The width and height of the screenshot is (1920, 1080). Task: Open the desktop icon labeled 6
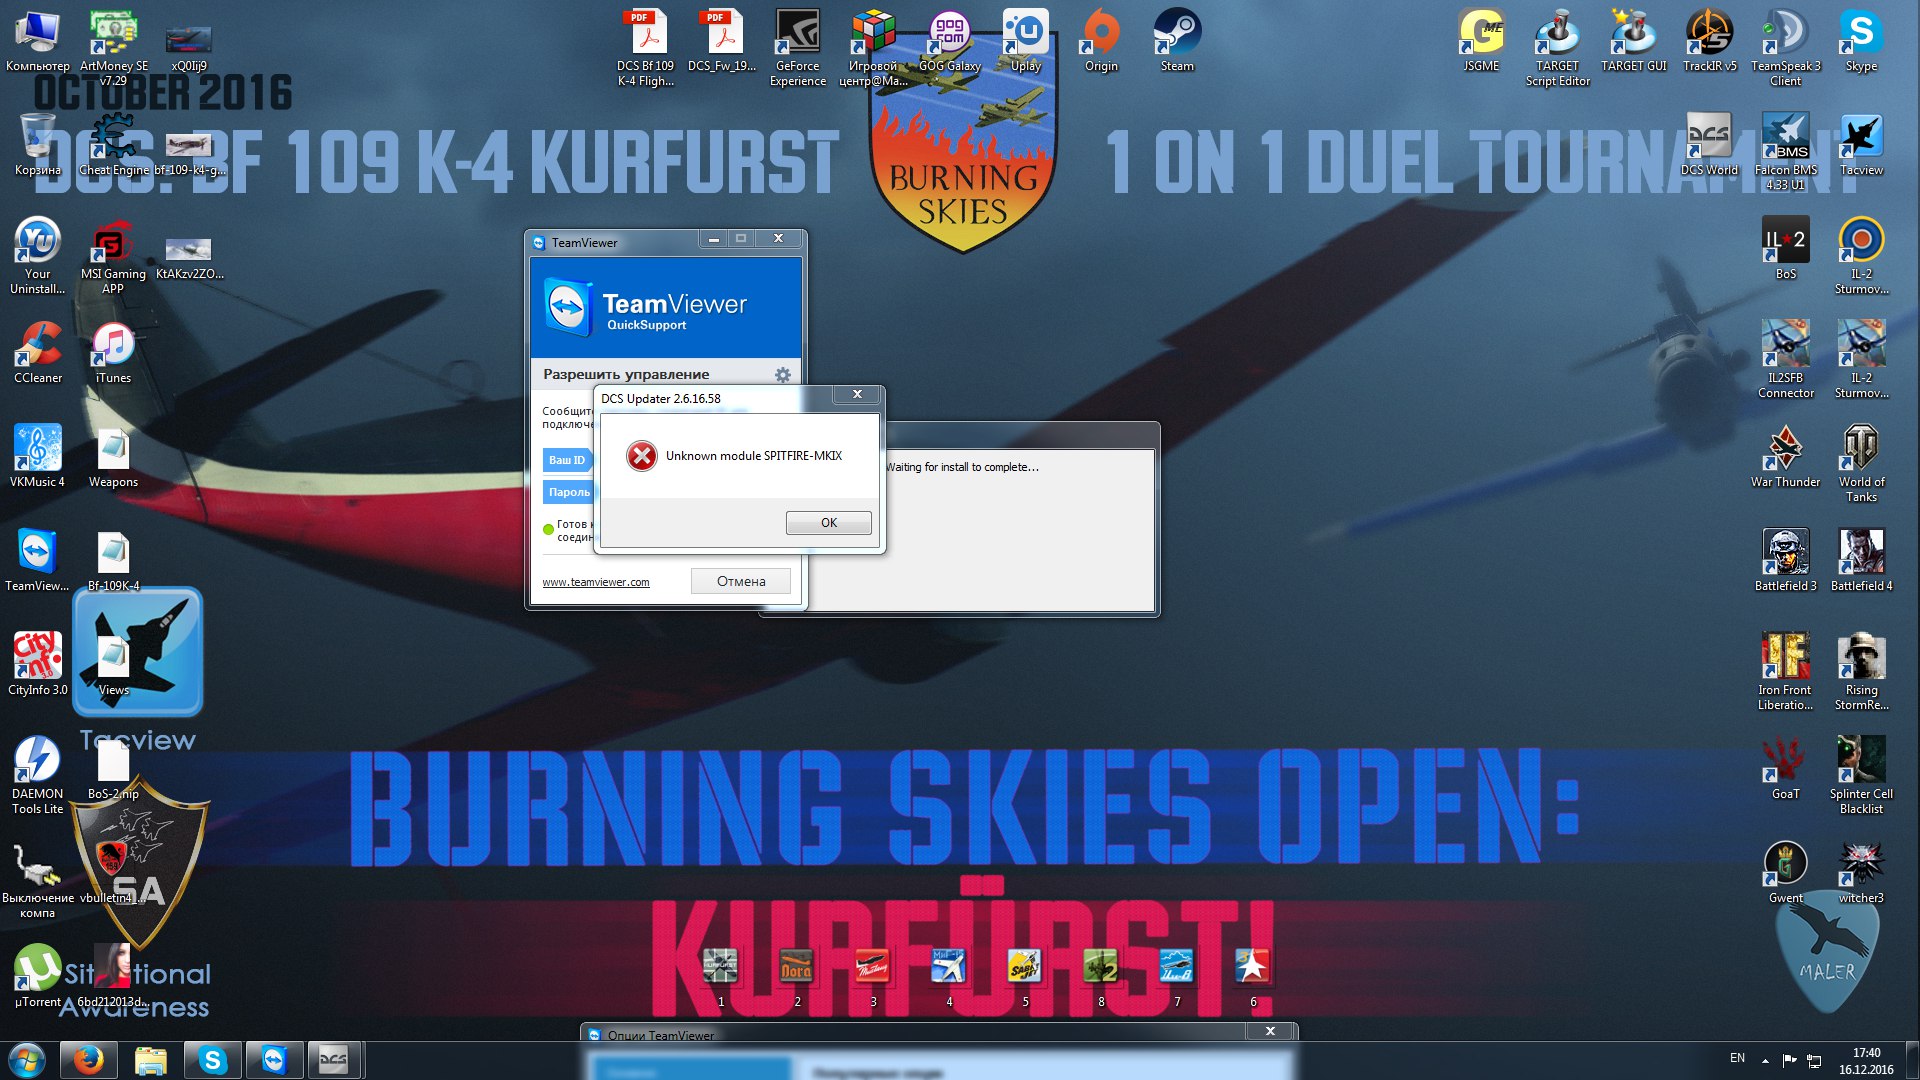tap(1253, 977)
